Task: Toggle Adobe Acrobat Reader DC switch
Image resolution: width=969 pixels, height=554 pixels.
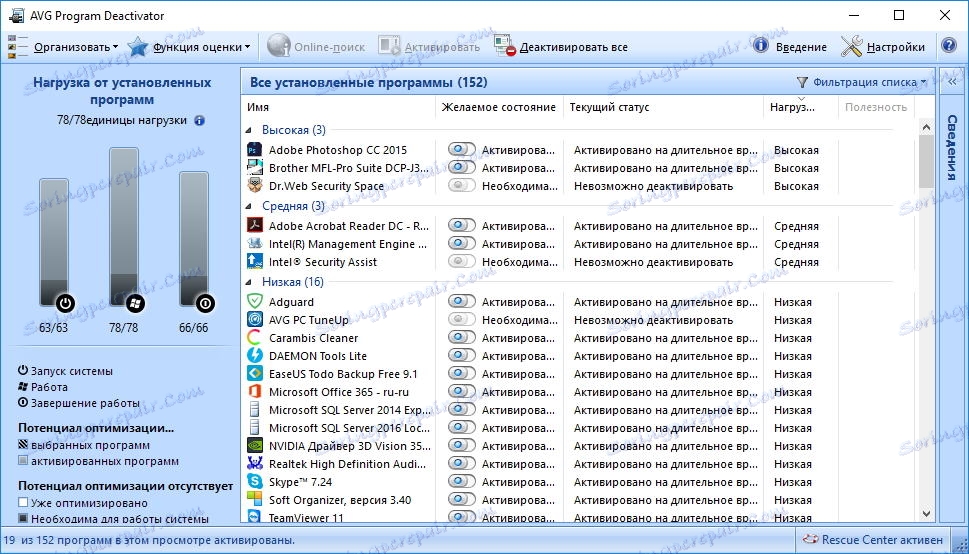Action: coord(462,226)
